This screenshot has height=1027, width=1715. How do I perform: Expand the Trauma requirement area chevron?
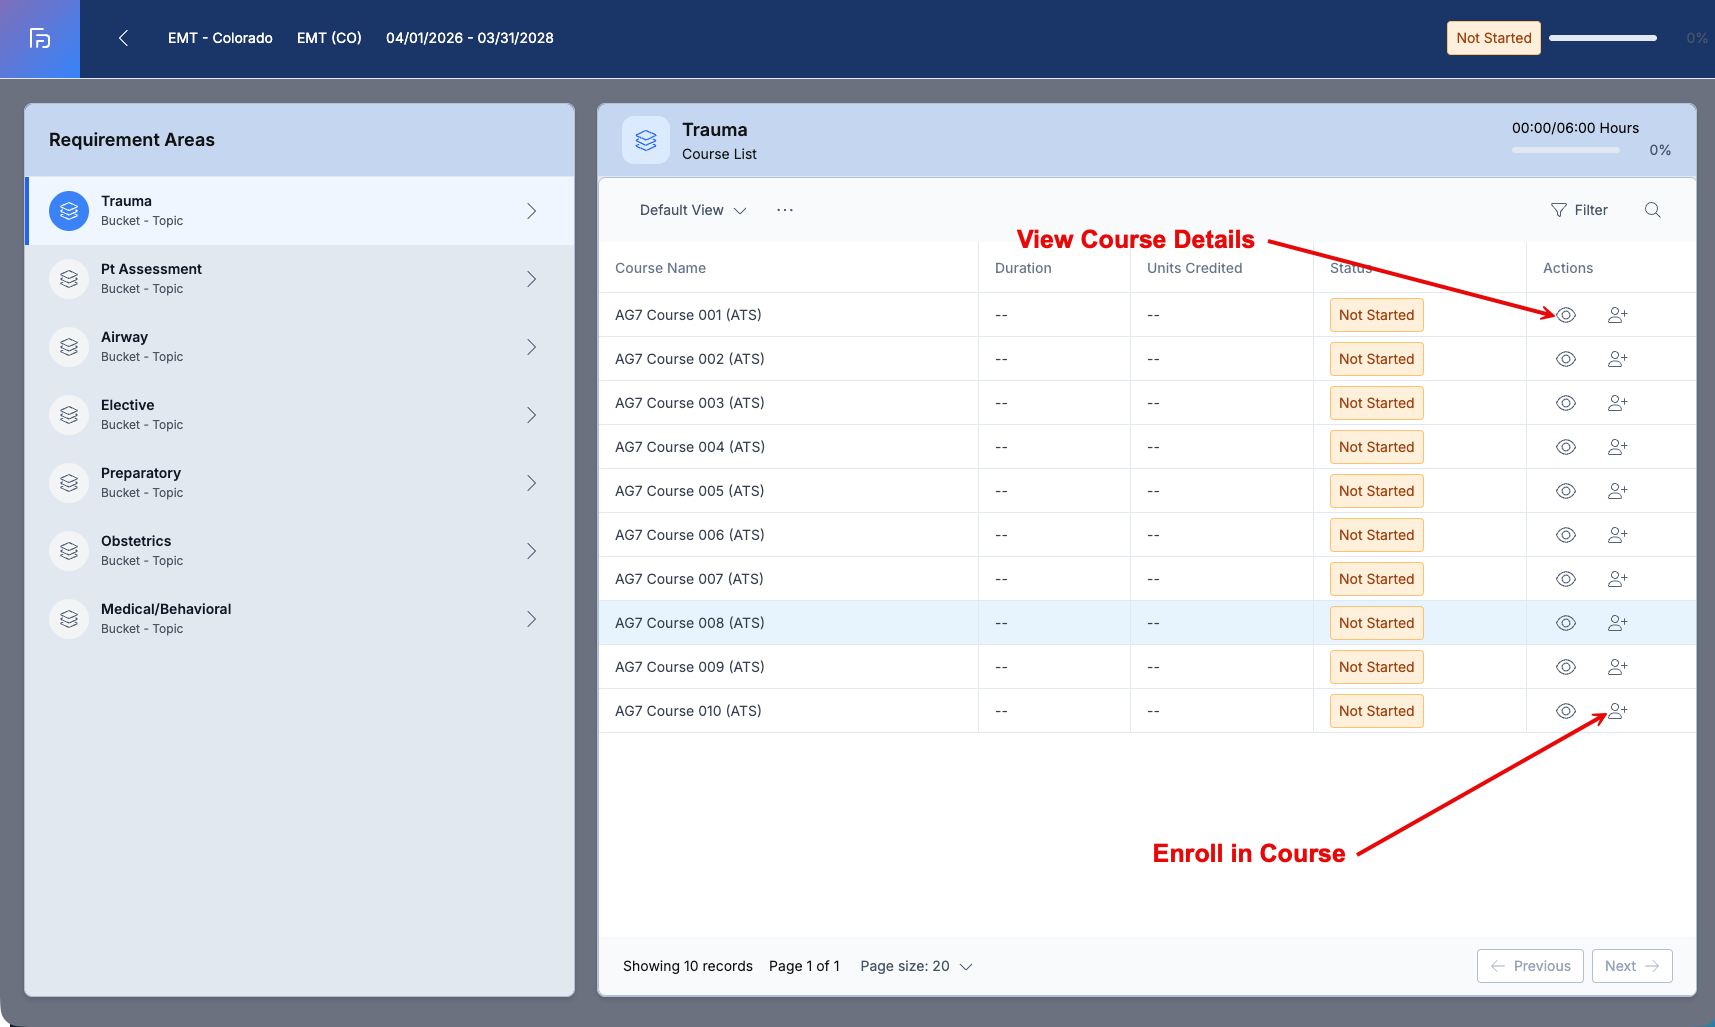point(531,211)
